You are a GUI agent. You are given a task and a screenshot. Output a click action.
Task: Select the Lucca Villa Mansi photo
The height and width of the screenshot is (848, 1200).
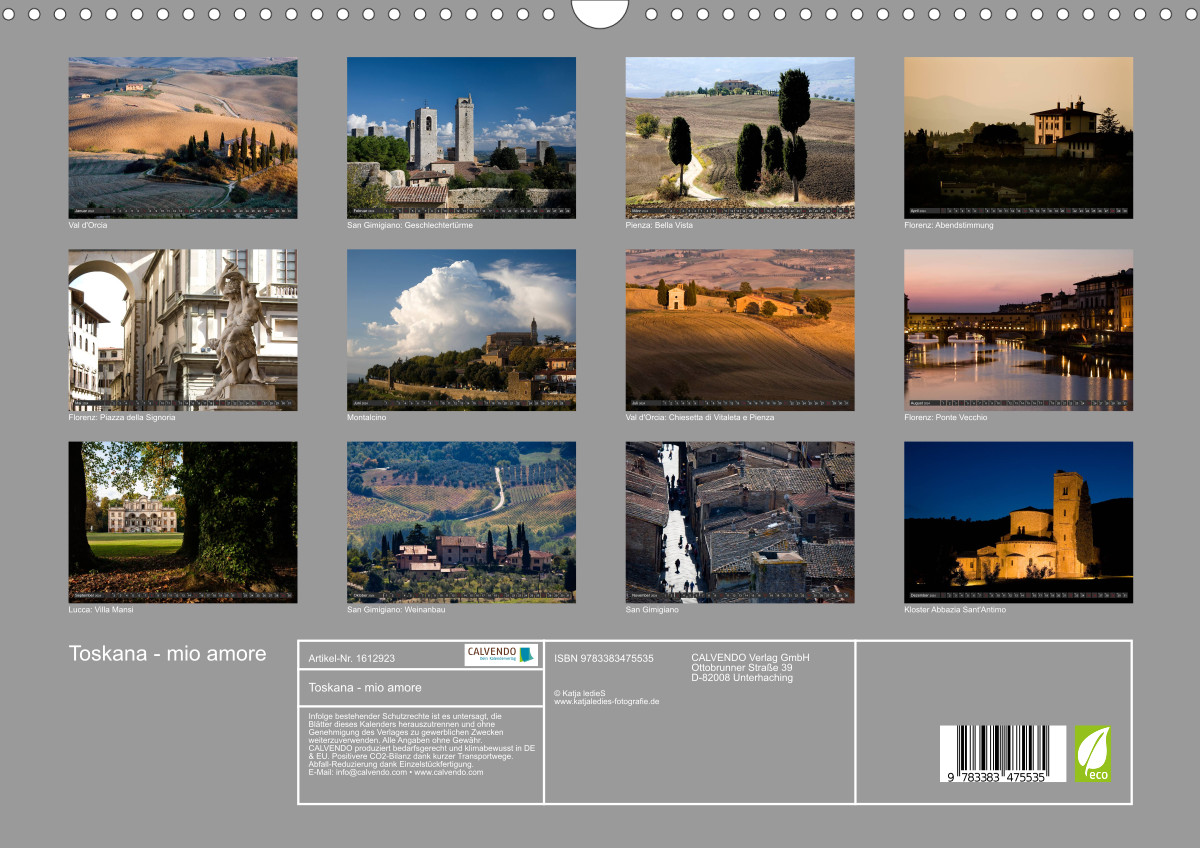tap(182, 522)
